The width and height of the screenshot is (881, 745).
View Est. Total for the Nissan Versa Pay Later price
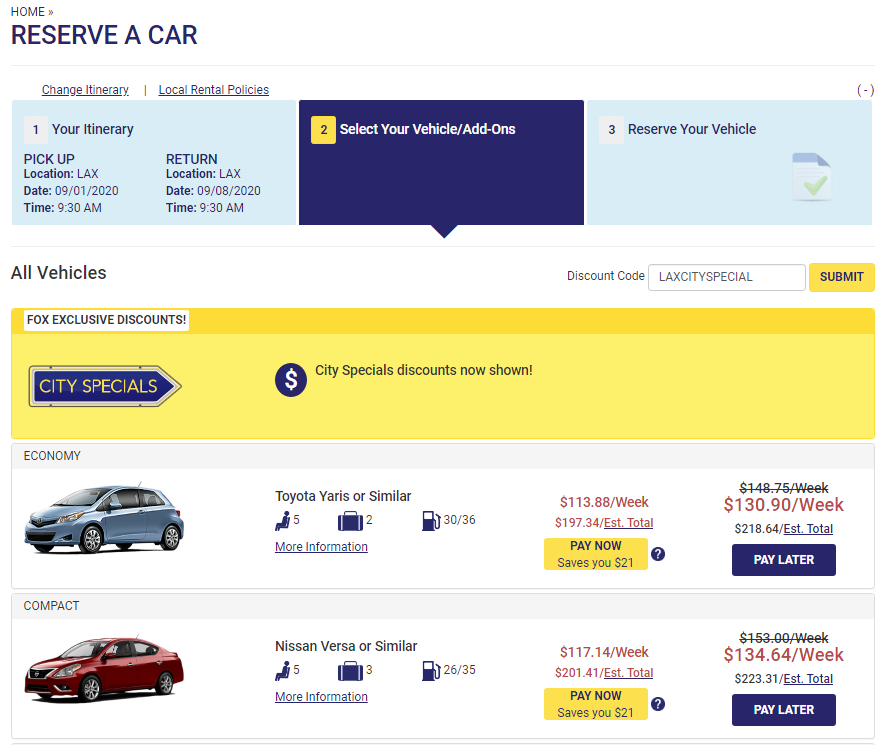point(807,678)
